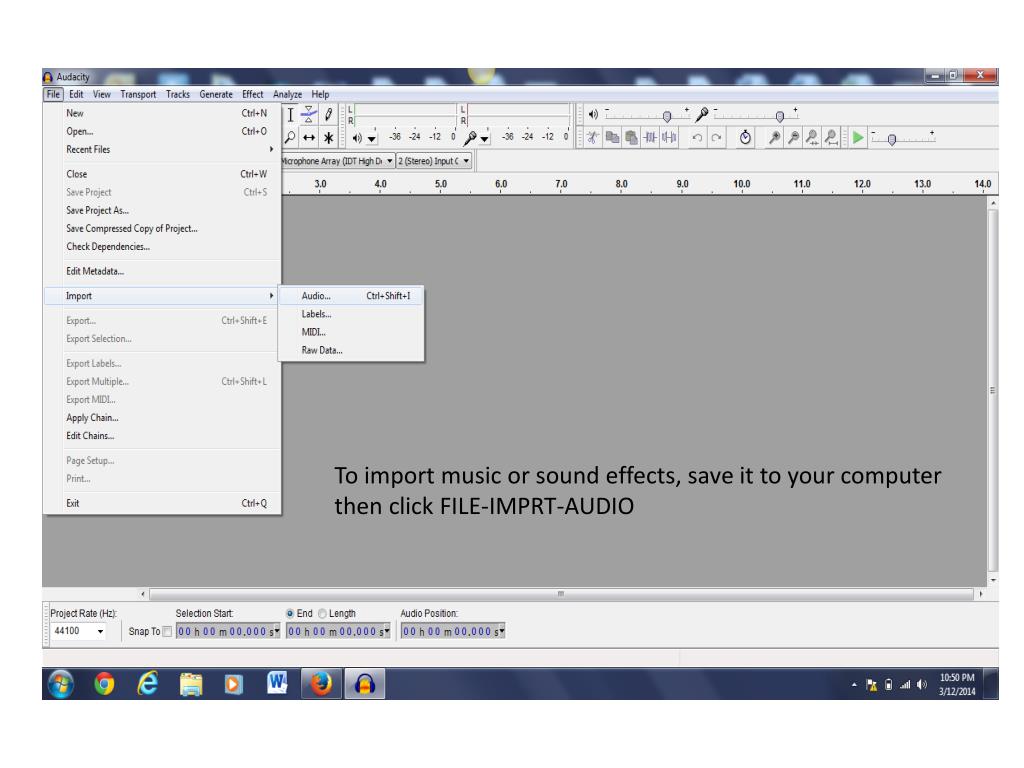Choose Exit from the File menu
The image size is (1024, 768).
click(162, 504)
